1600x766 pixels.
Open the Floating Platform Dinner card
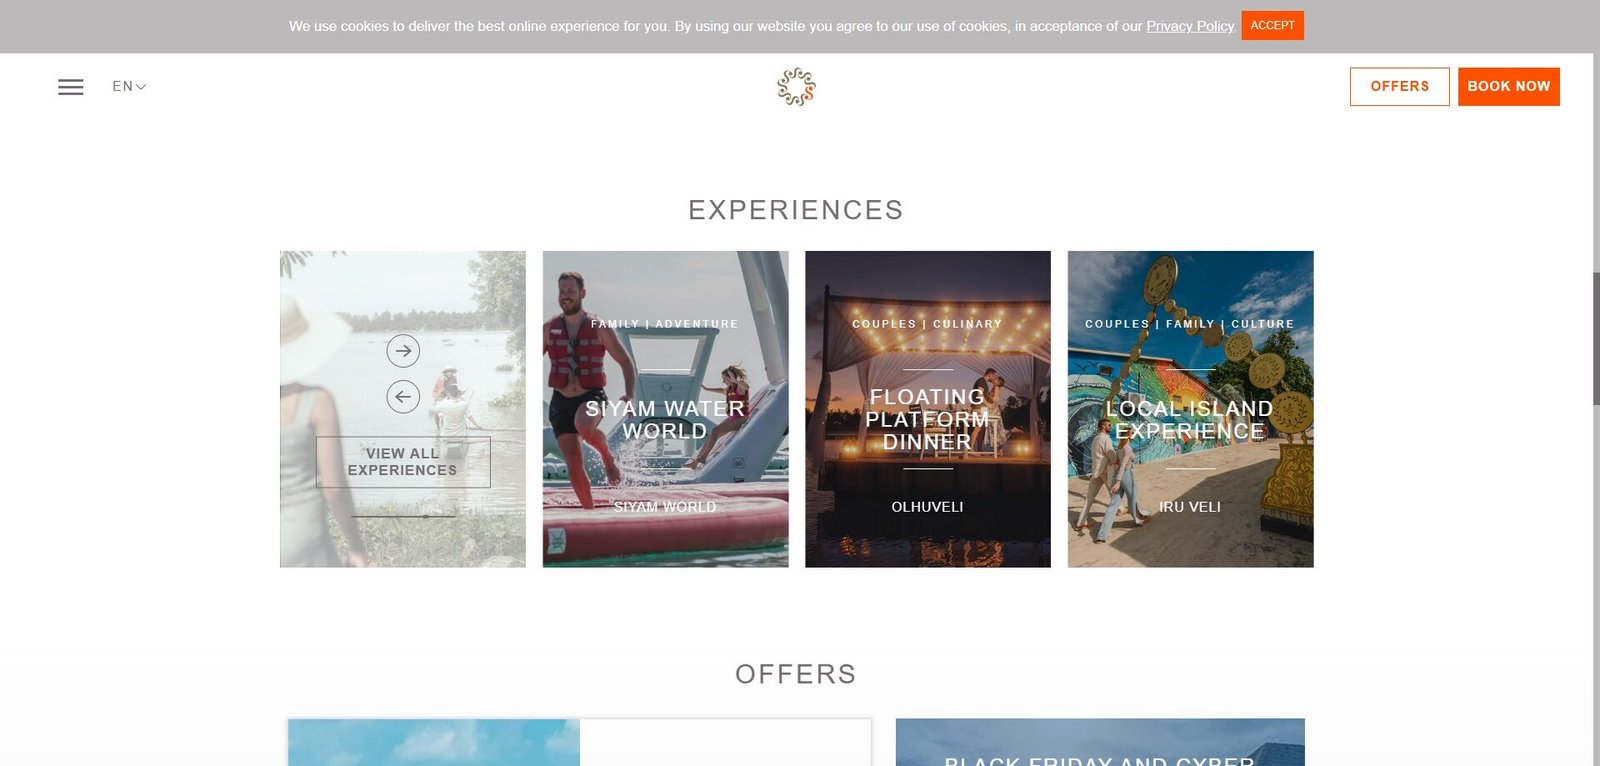928,409
